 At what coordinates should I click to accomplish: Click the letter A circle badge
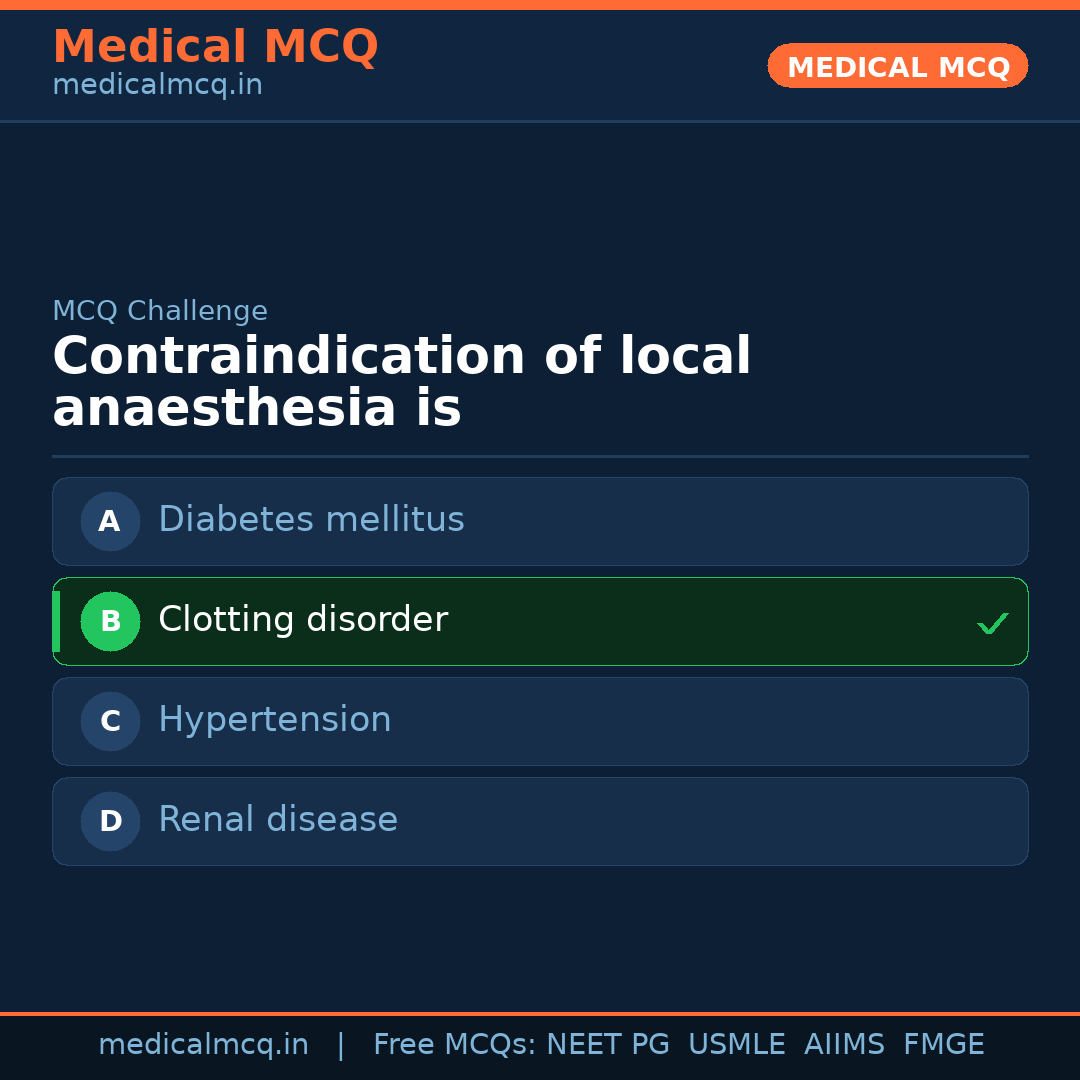[110, 521]
